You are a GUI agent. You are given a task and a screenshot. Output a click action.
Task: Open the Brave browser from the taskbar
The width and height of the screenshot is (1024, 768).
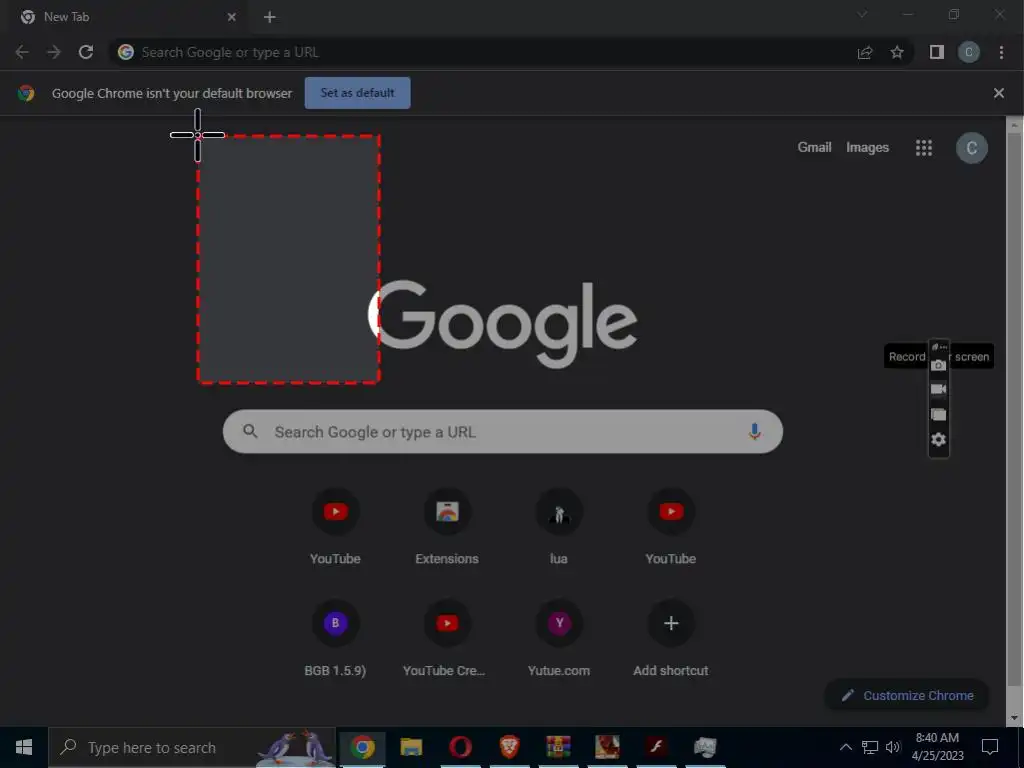point(509,747)
